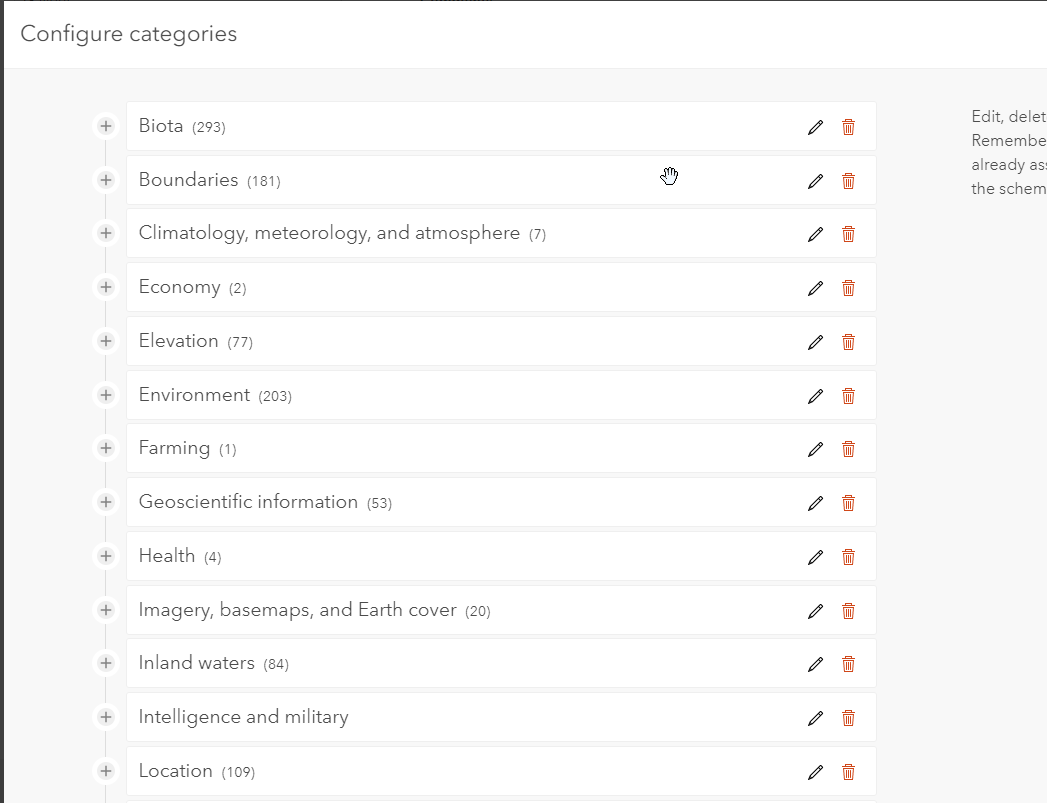Viewport: 1047px width, 803px height.
Task: Edit the Health category
Action: click(x=815, y=557)
